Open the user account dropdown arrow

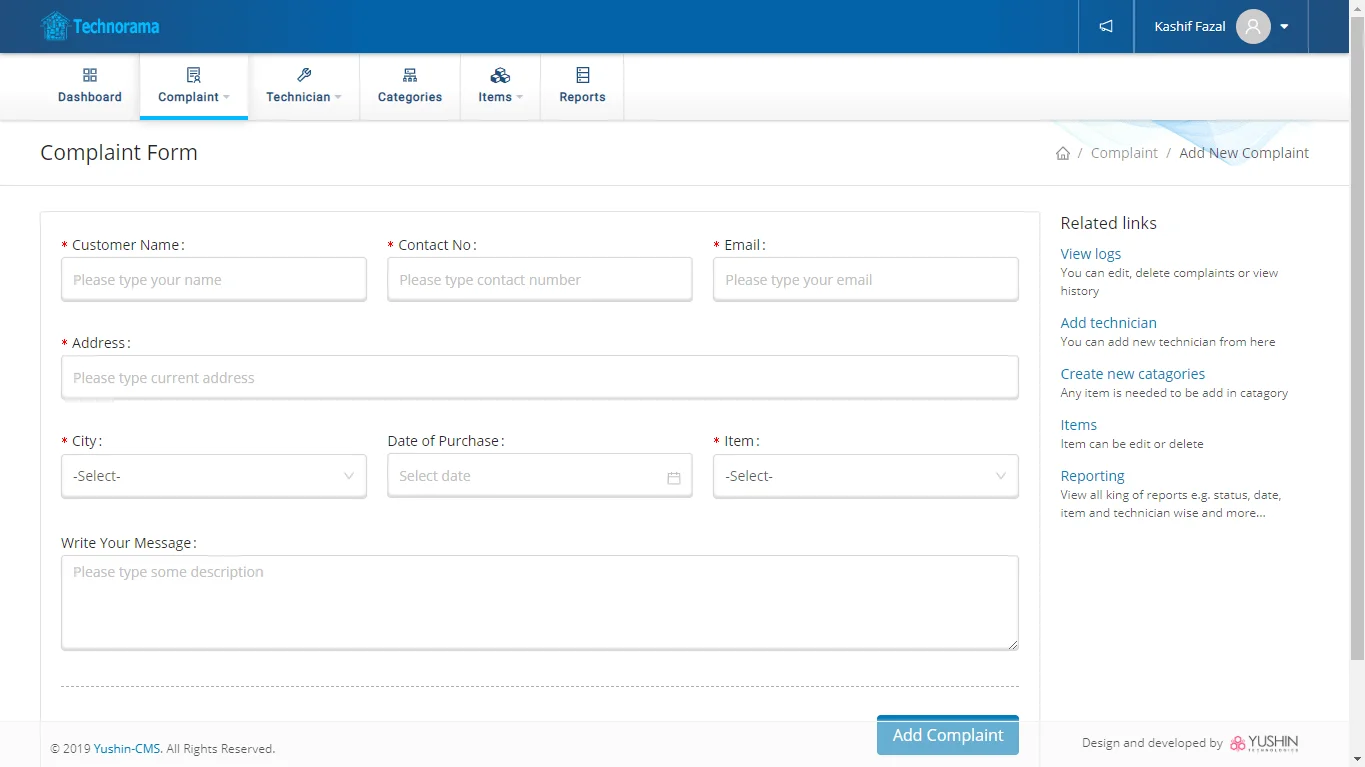[x=1285, y=27]
